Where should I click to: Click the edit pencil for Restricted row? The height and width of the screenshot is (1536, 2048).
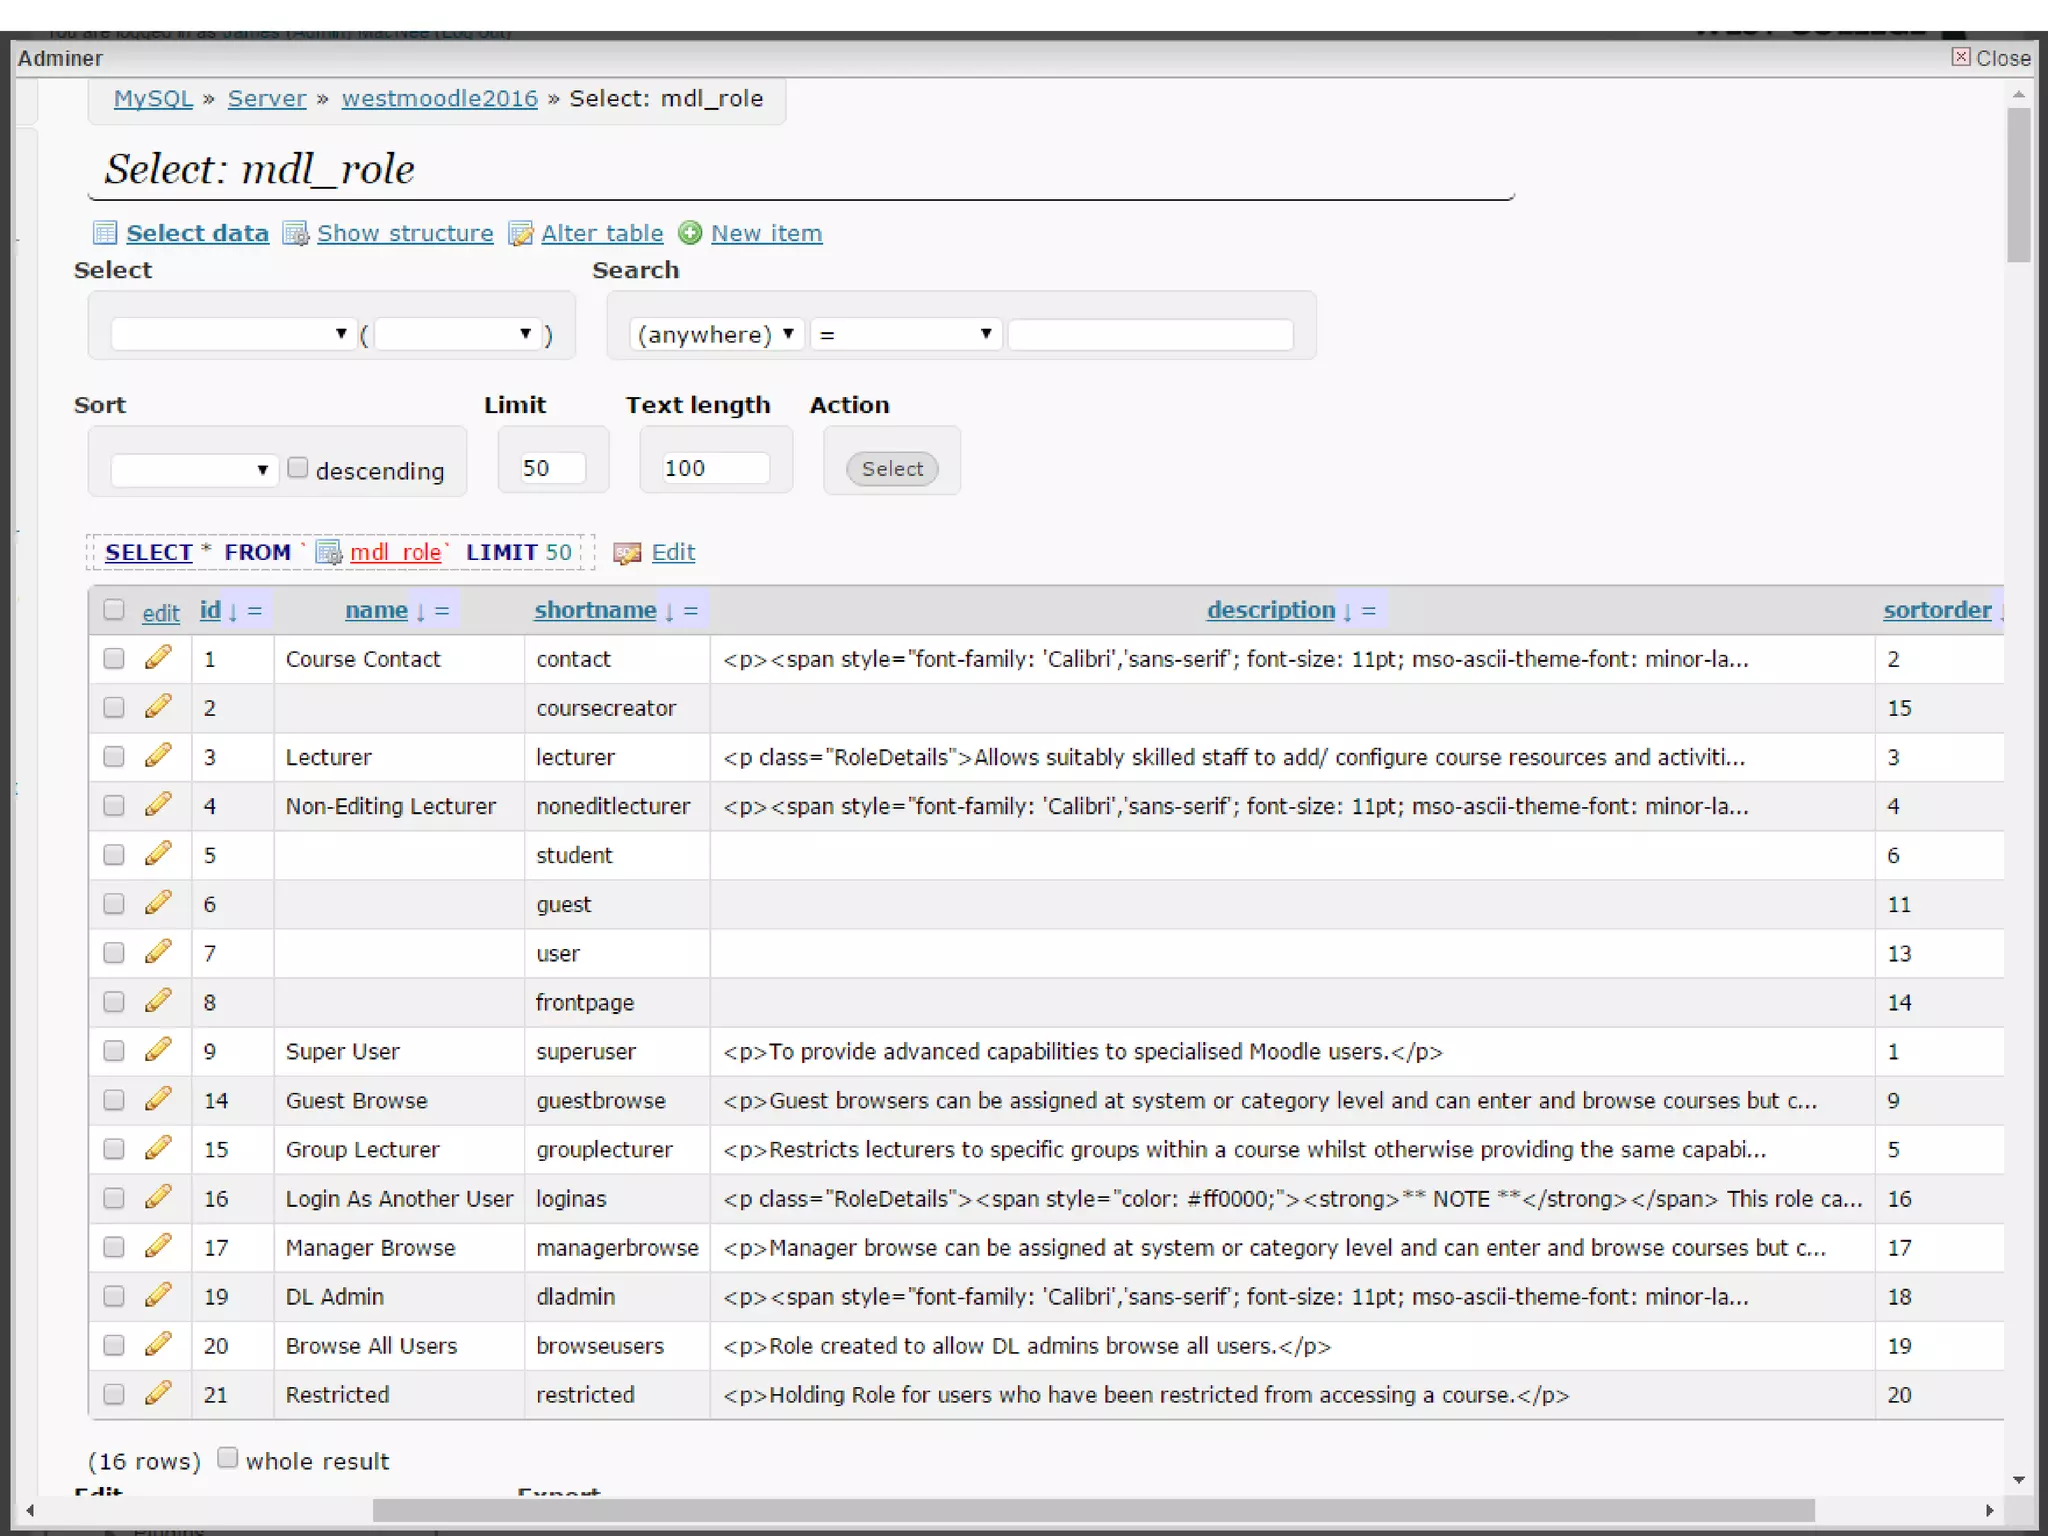[158, 1393]
